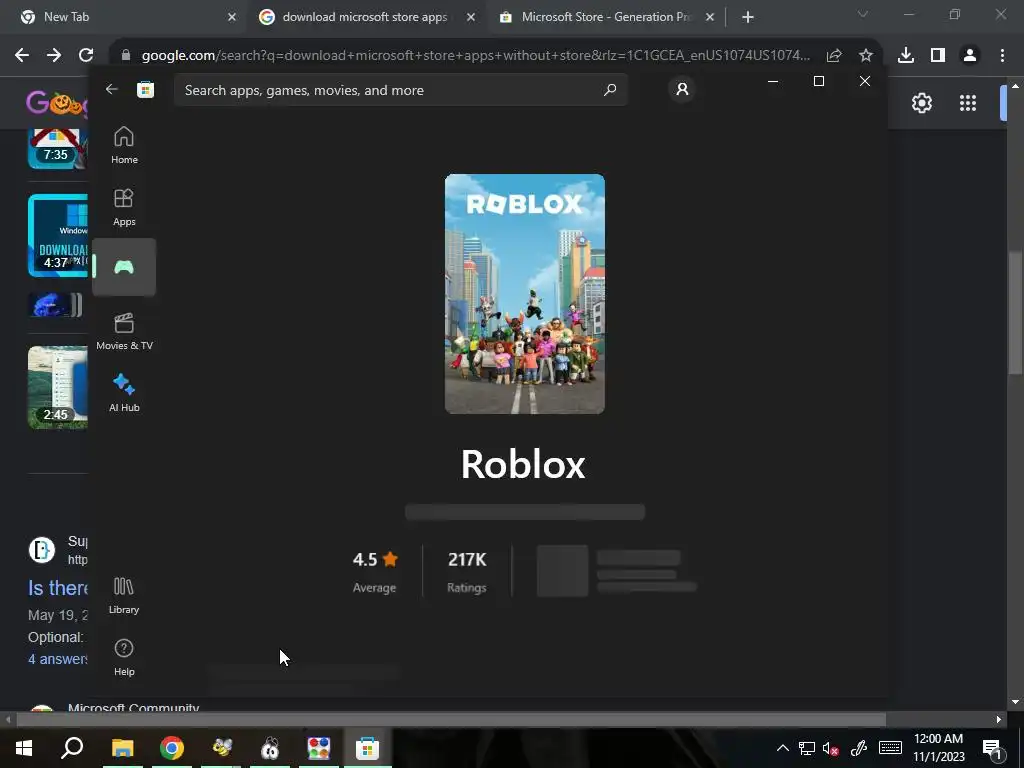Screen dimensions: 1024x768
Task: Open the '4 answers' link
Action: [57, 659]
